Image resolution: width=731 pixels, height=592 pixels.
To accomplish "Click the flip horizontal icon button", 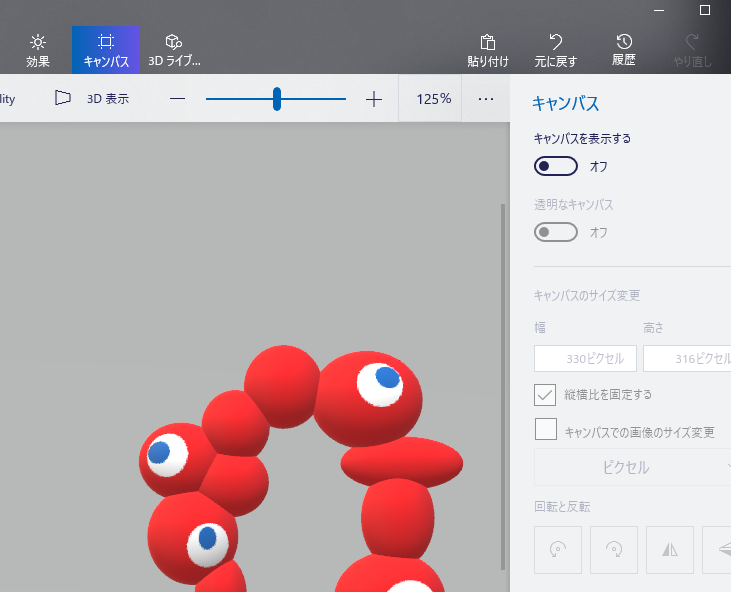I will point(669,550).
